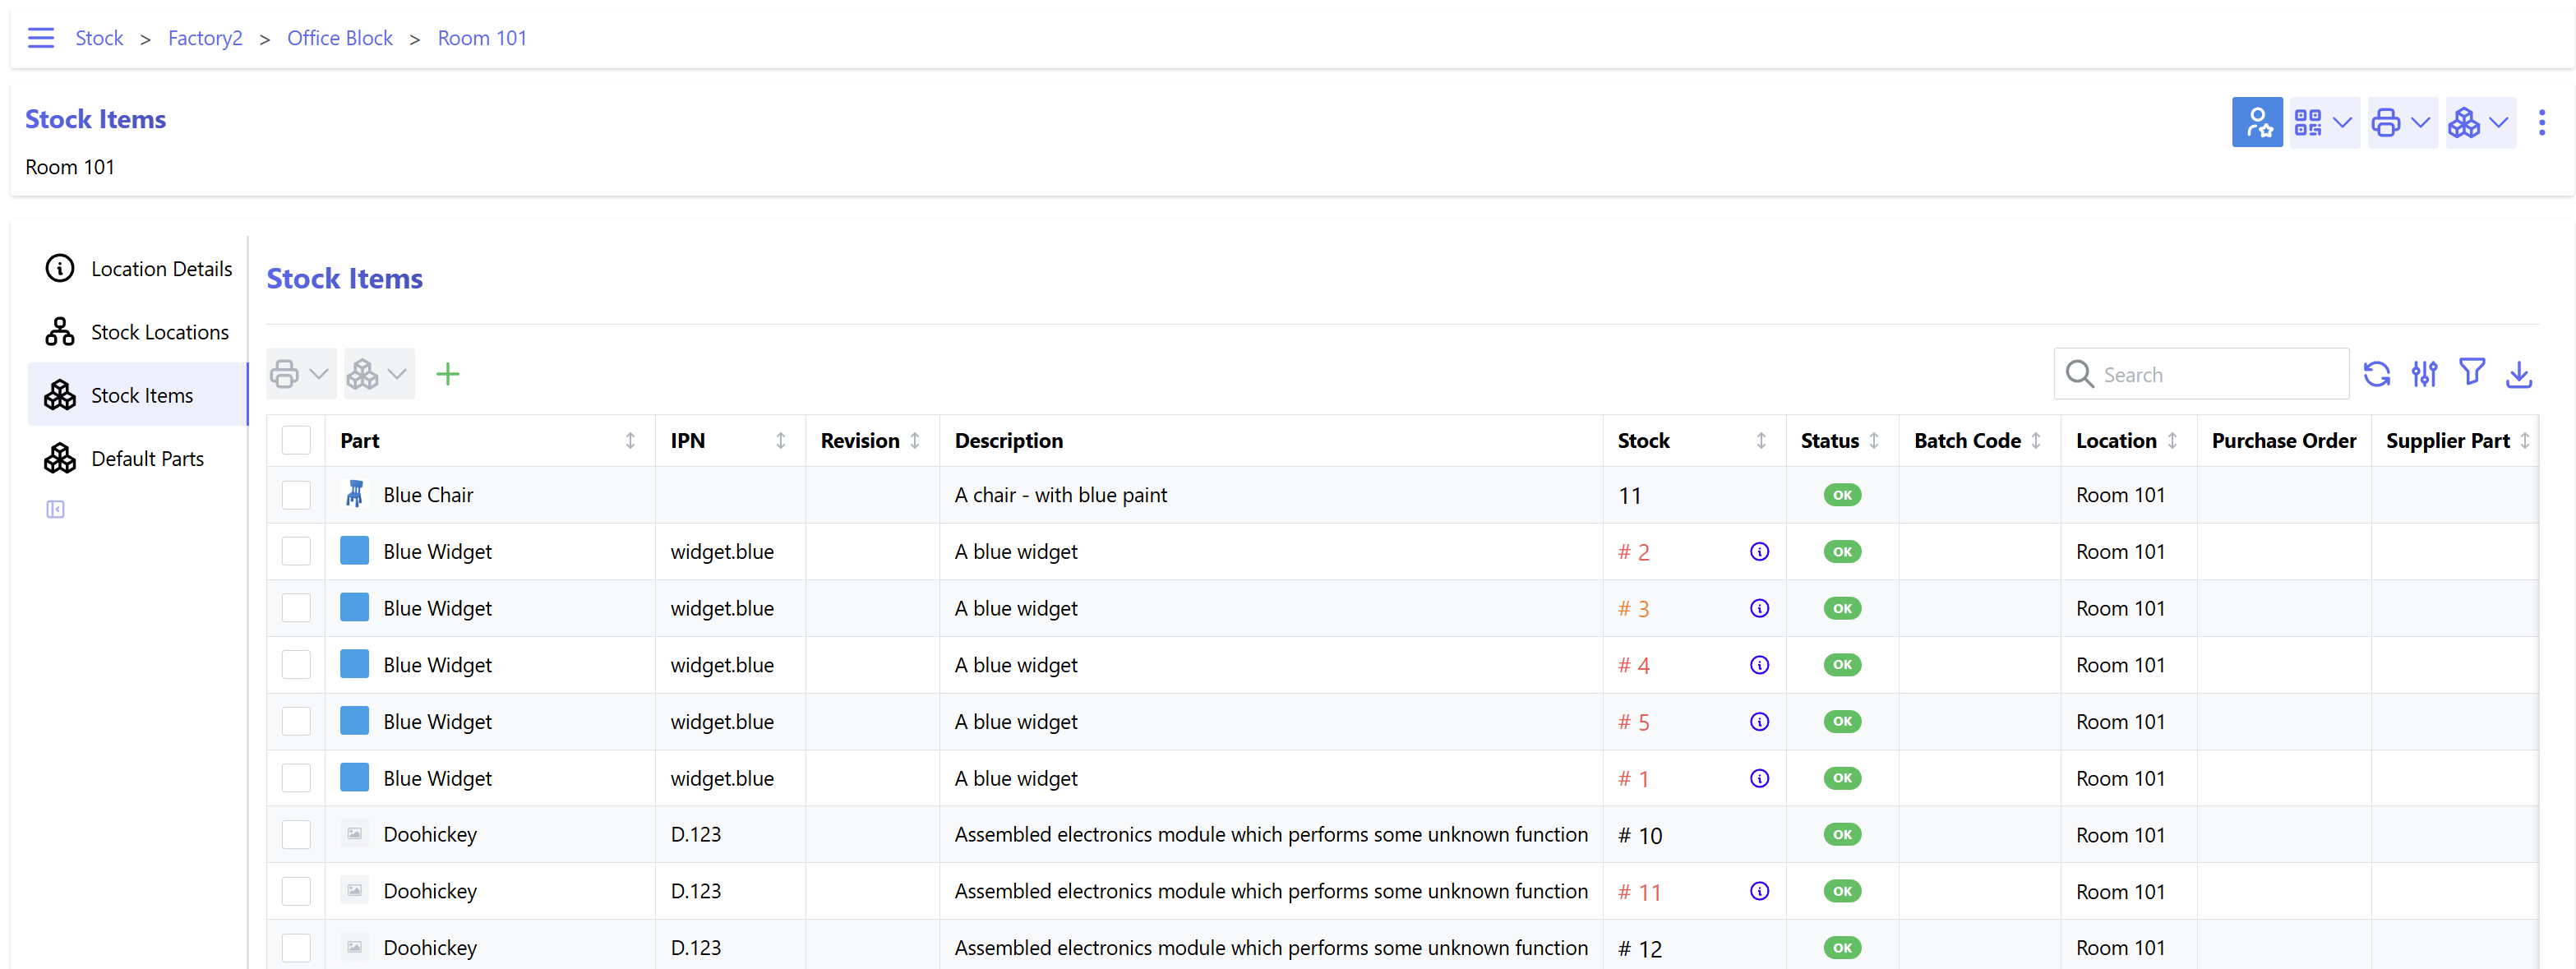Click the green plus add stock item icon
Image resolution: width=2576 pixels, height=969 pixels.
(x=447, y=374)
